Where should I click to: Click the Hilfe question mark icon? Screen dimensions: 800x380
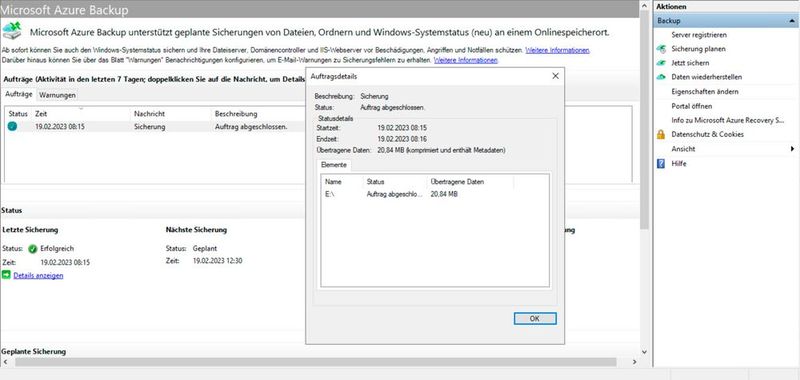pos(661,164)
